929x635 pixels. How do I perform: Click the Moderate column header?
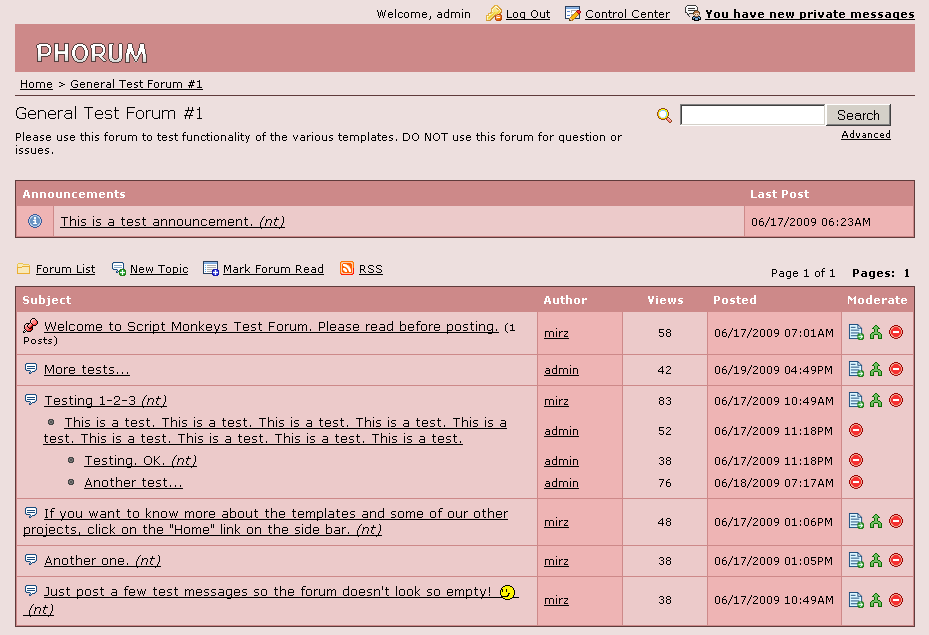point(877,300)
